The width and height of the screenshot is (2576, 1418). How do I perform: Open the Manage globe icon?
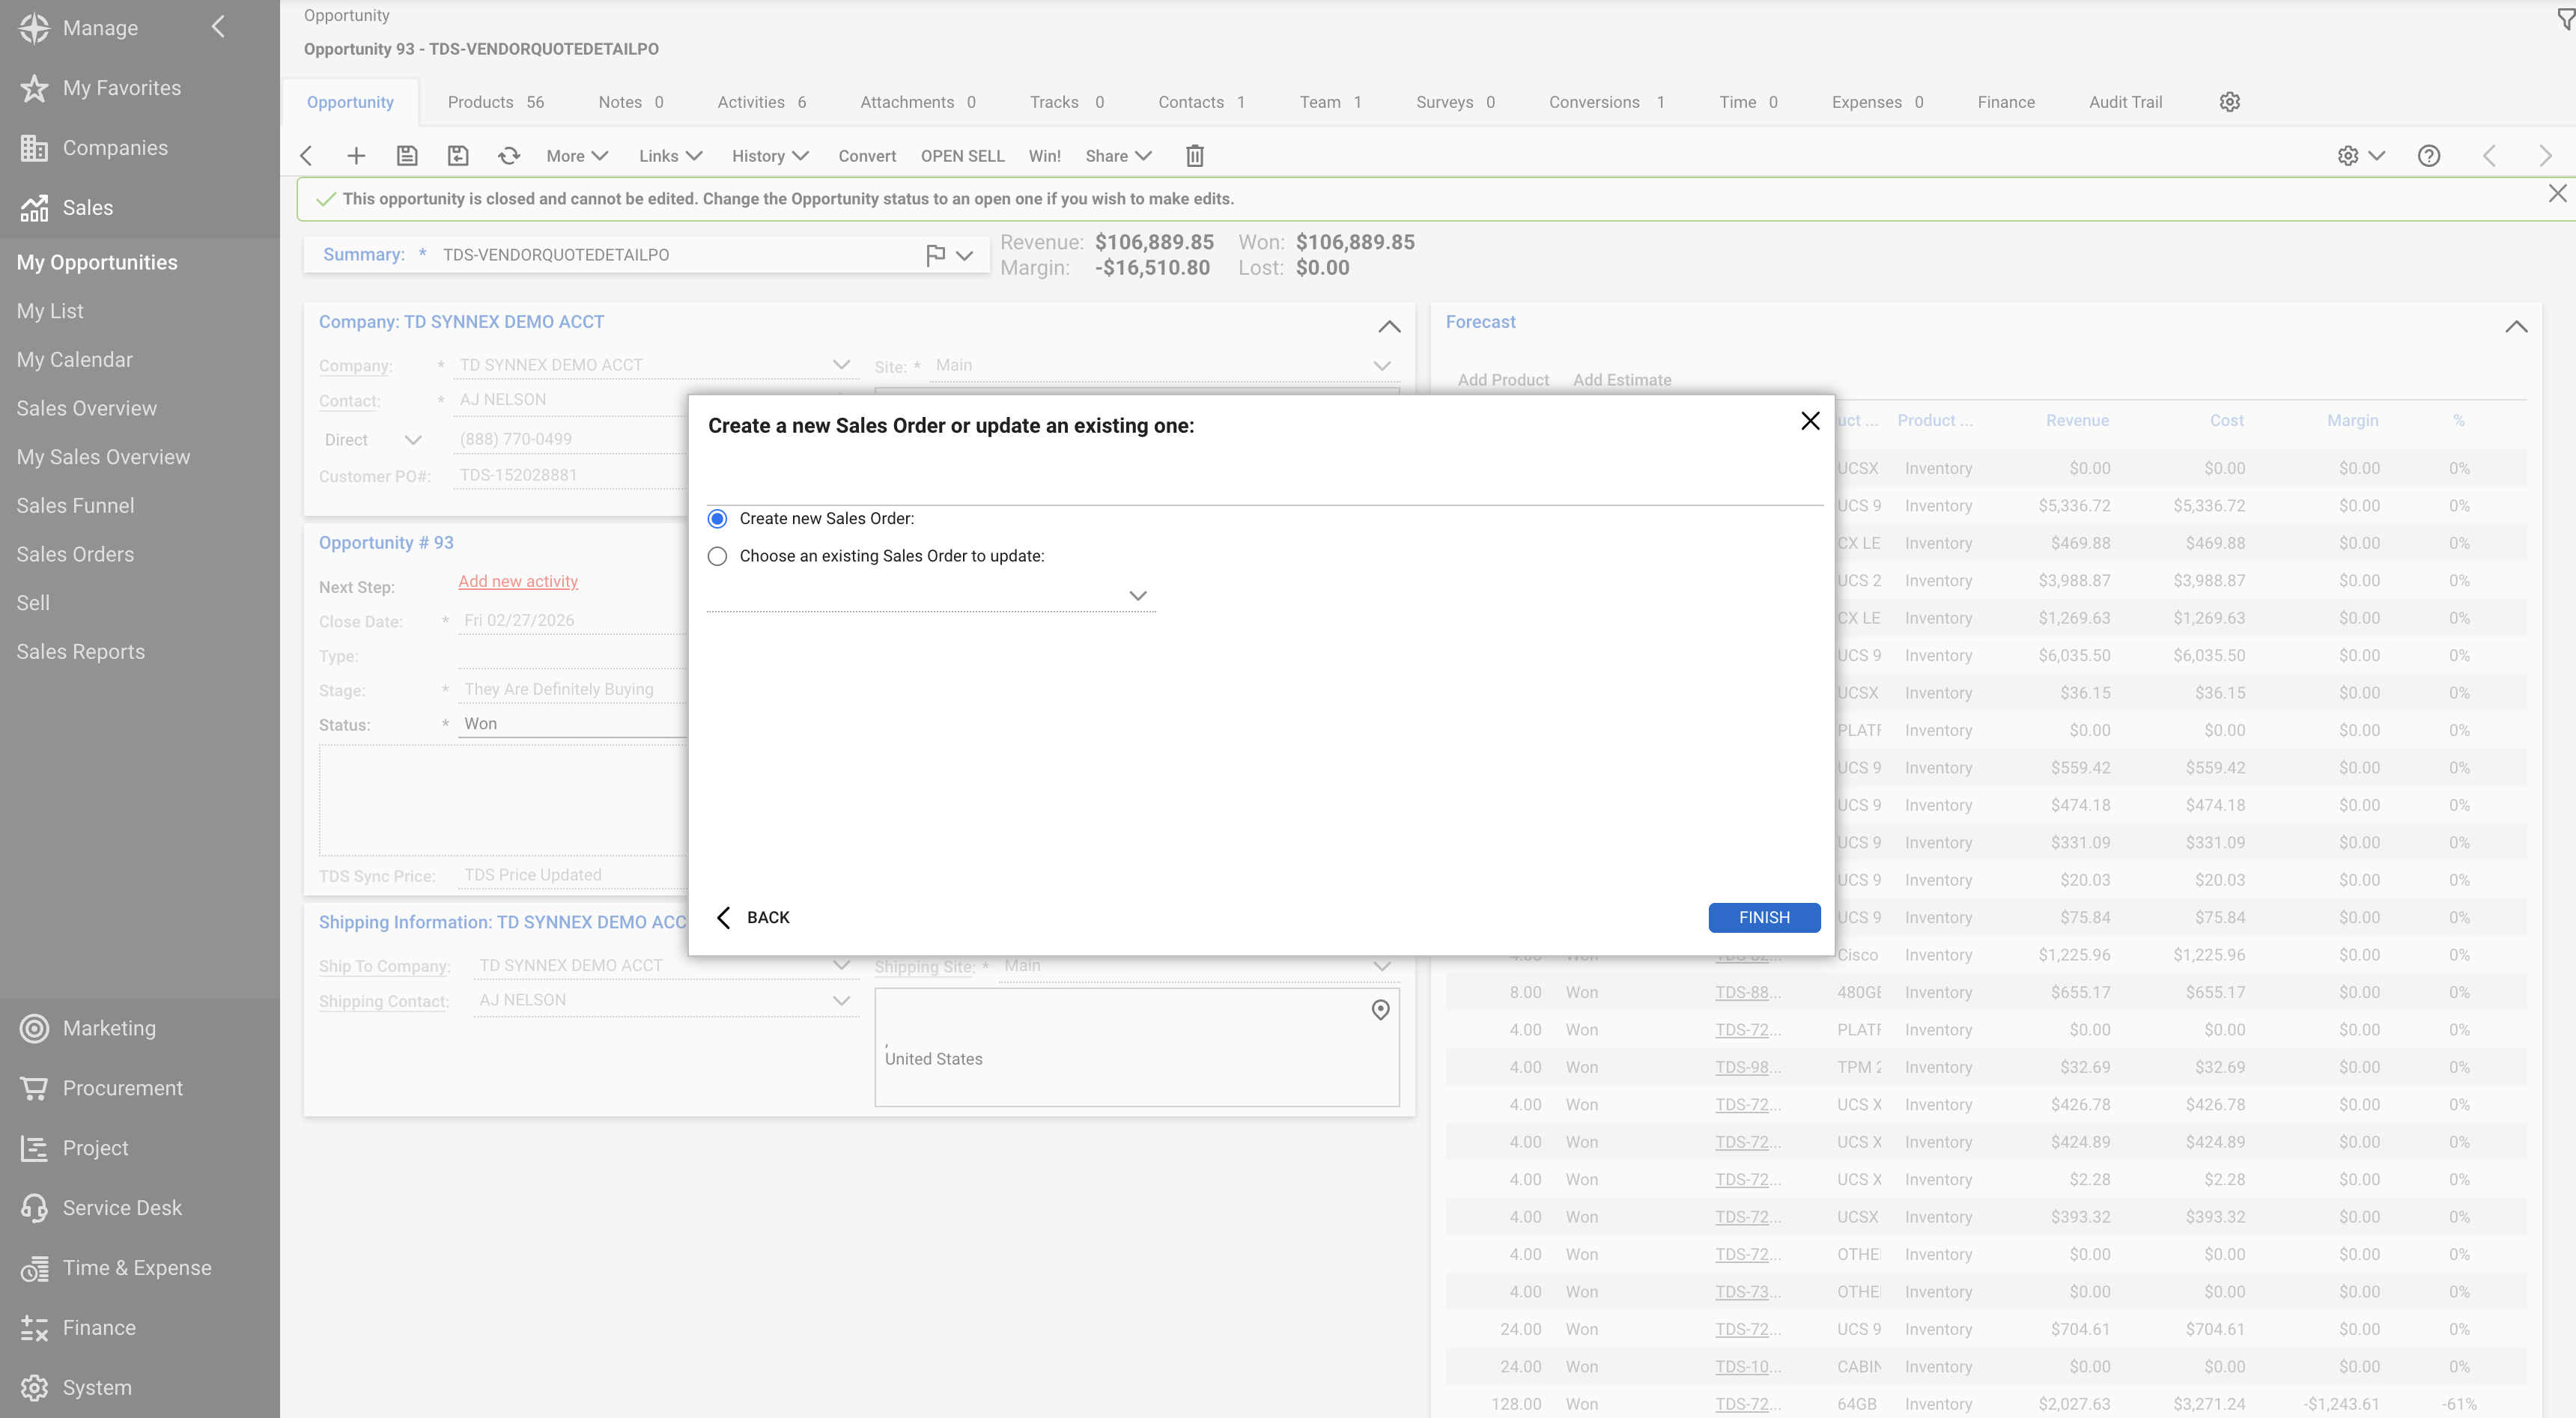coord(34,28)
